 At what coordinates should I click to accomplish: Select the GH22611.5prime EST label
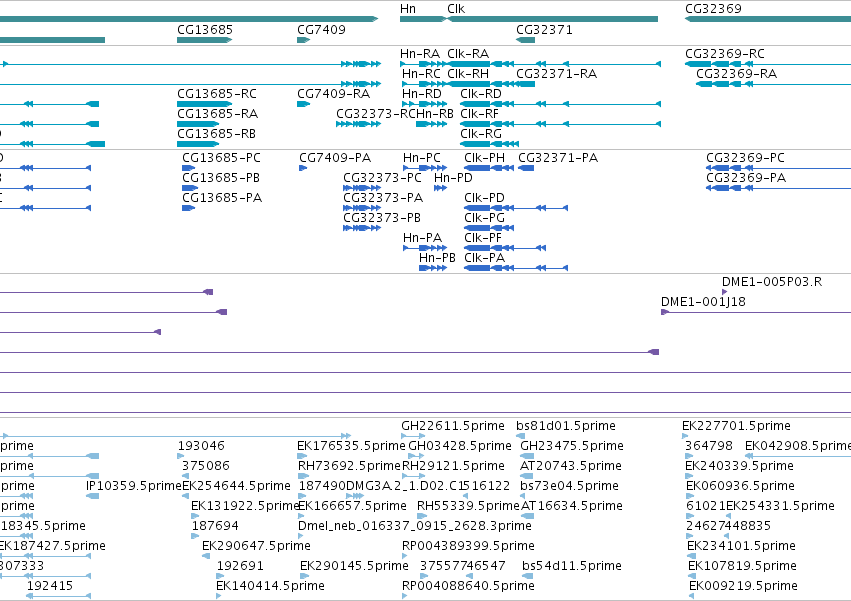(453, 426)
